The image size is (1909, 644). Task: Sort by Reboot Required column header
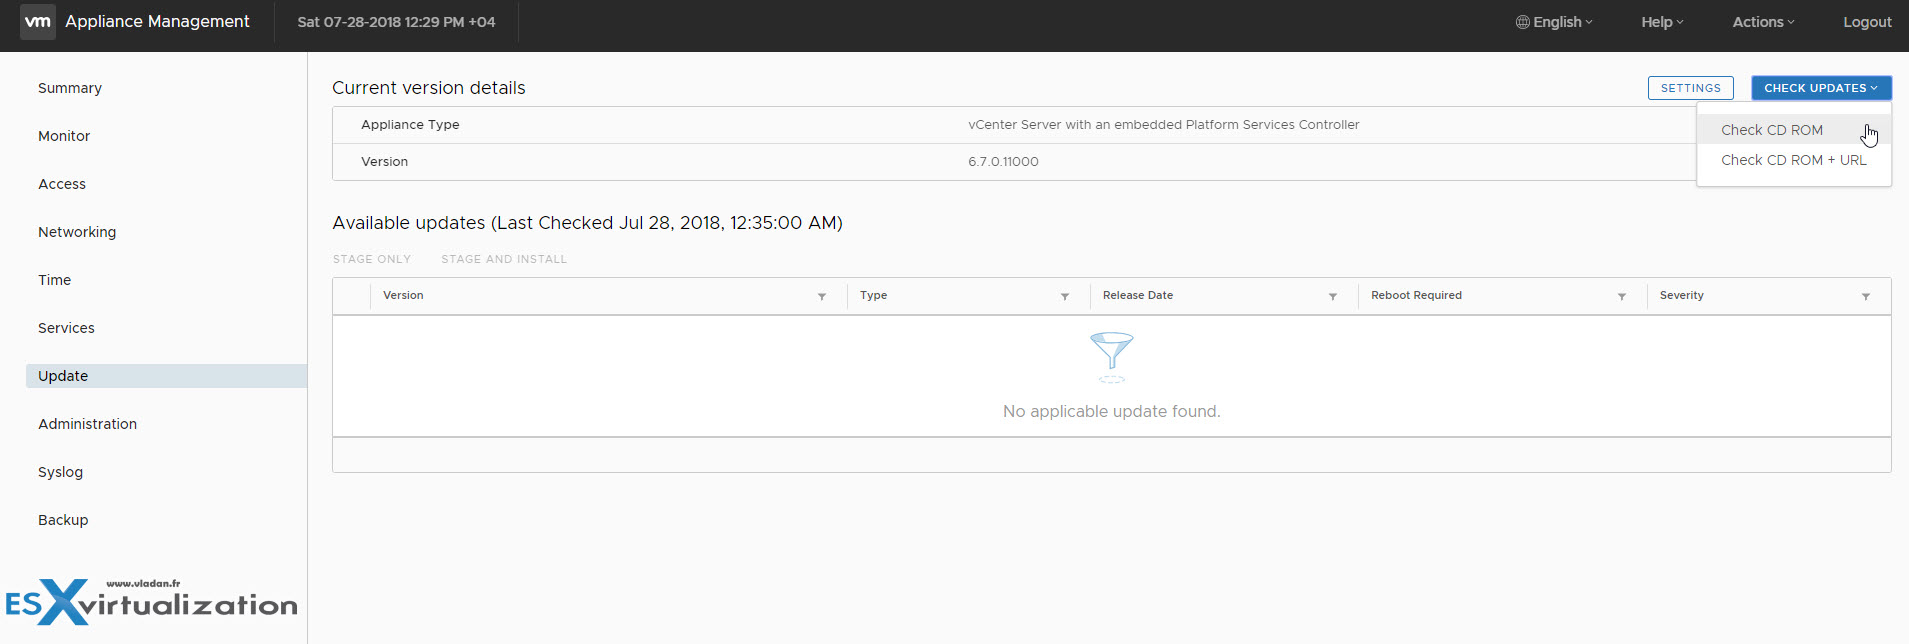click(x=1416, y=296)
